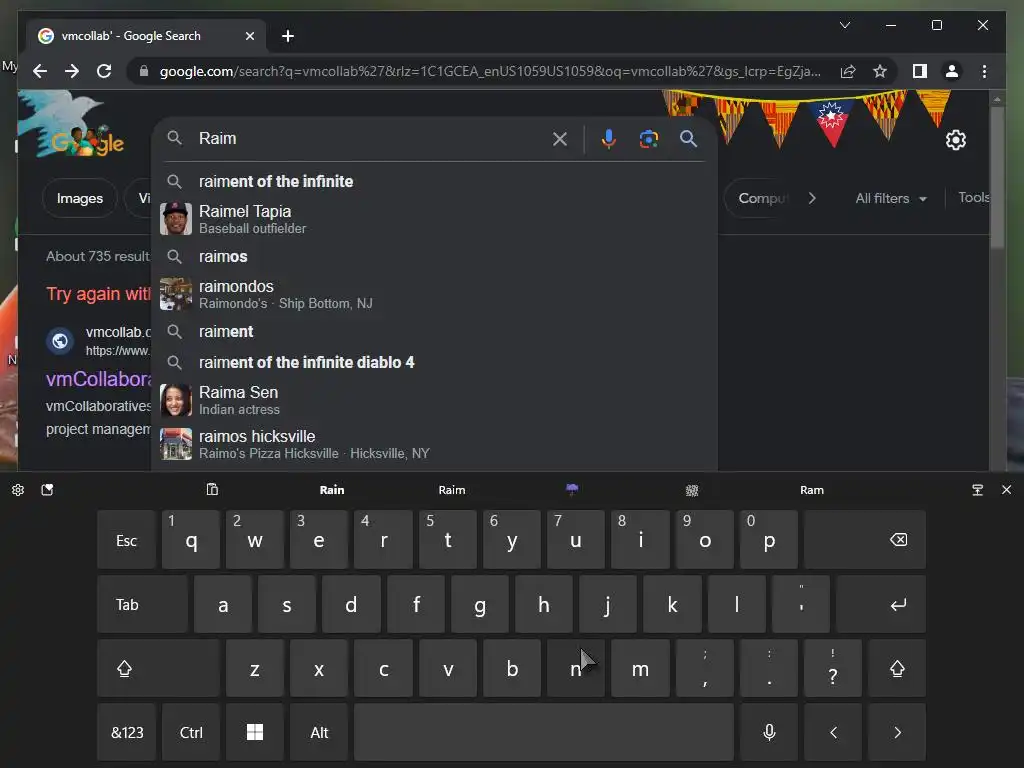Click the page vertical scrollbar
Image resolution: width=1024 pixels, height=768 pixels.
[997, 176]
